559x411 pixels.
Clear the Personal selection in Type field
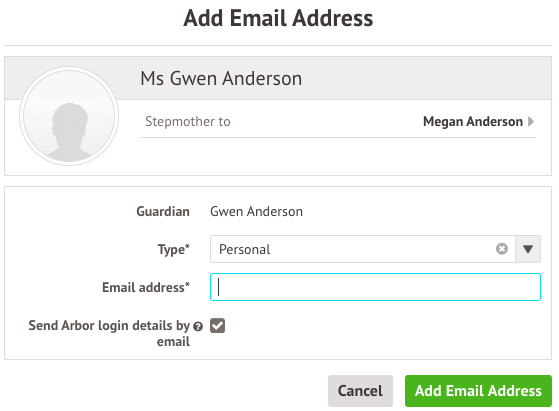click(502, 248)
